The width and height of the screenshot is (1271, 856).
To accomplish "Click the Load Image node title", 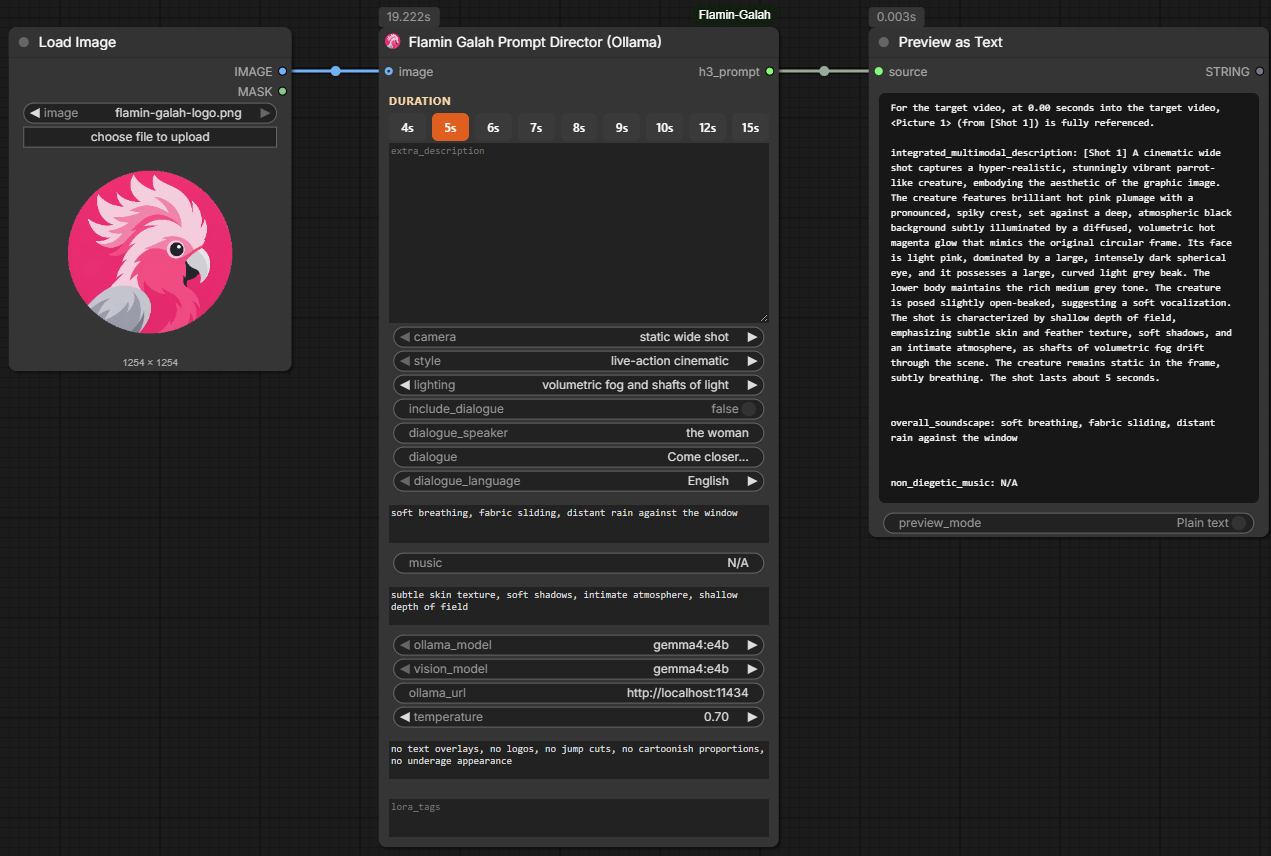I will coord(77,42).
